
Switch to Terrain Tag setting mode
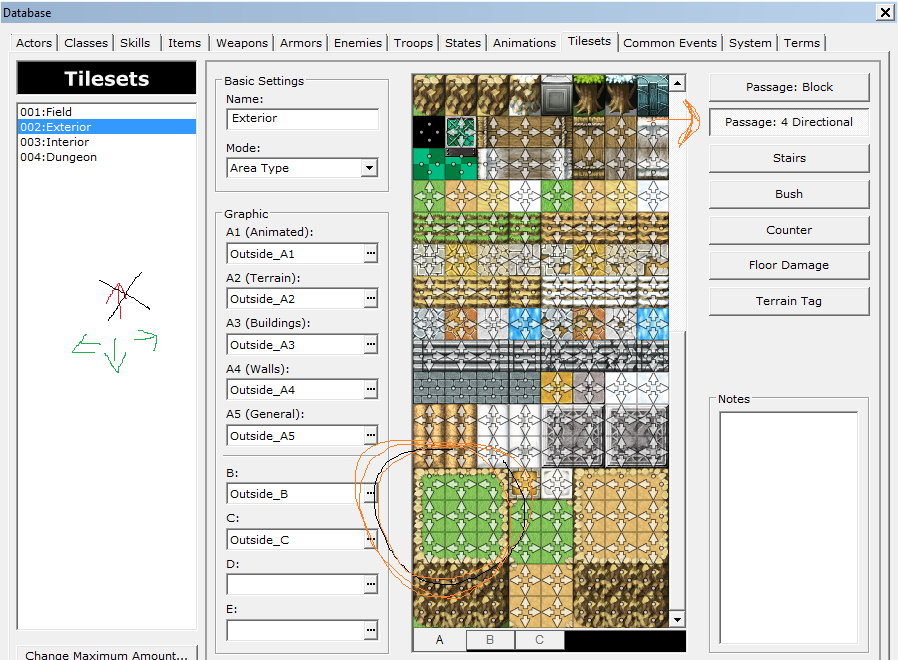click(x=789, y=301)
